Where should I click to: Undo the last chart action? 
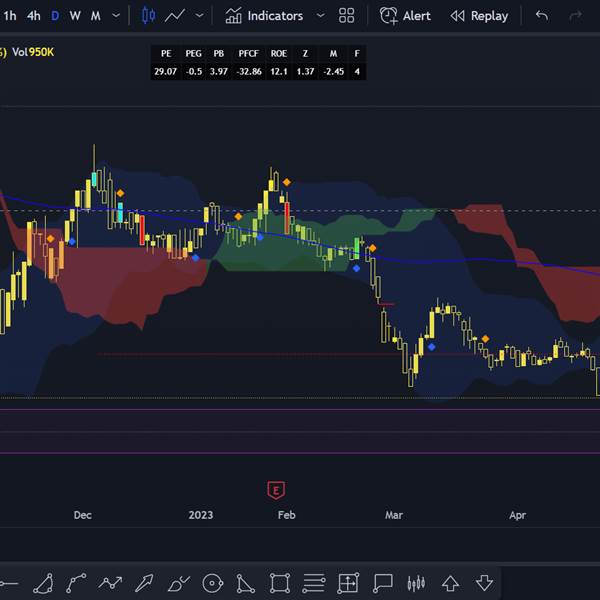tap(542, 16)
